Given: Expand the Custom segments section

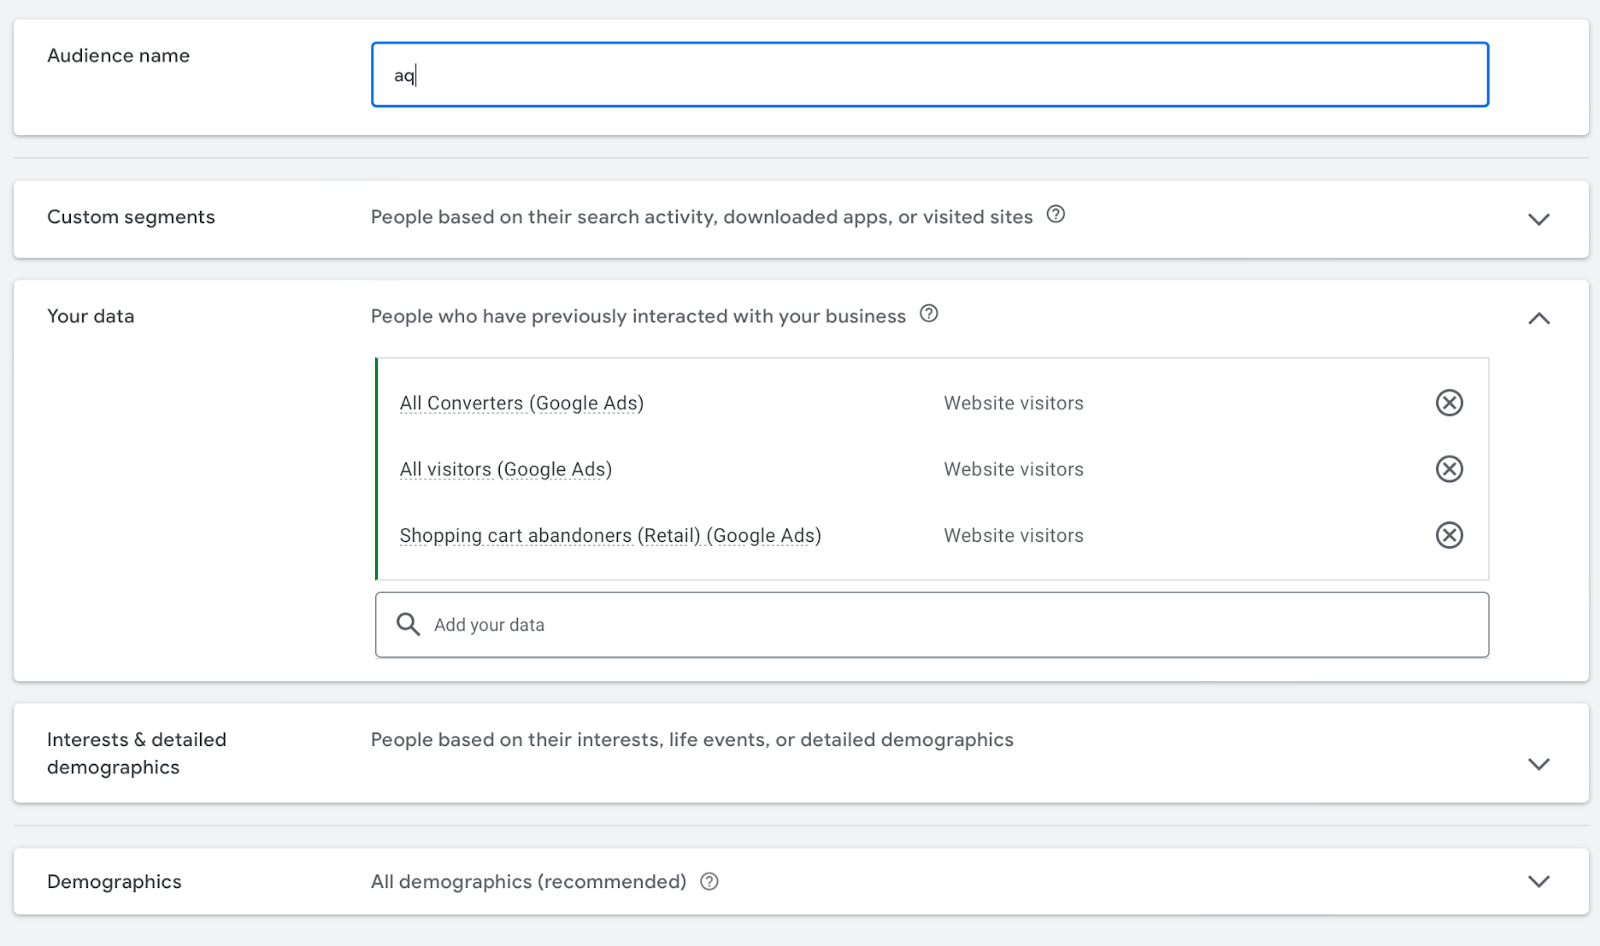Looking at the screenshot, I should 1538,219.
